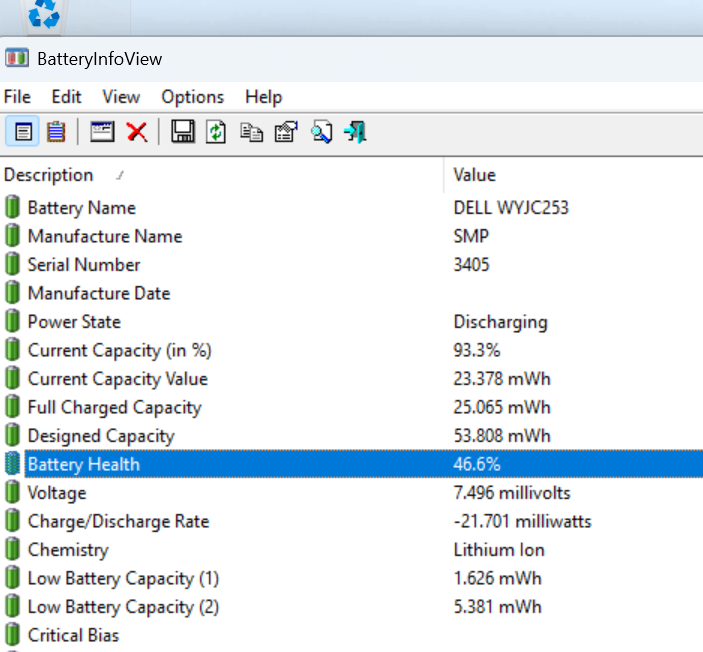Click the 5.381 mWh value
703x652 pixels.
(x=497, y=607)
